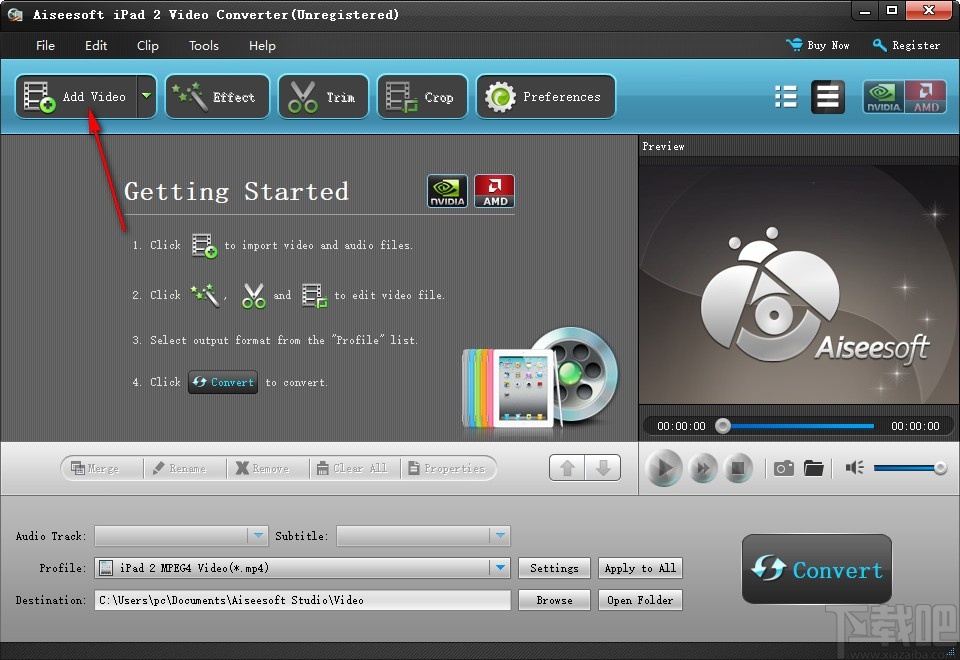Click the Aiseesoft preview area
Screen dimensions: 960x660
(798, 284)
